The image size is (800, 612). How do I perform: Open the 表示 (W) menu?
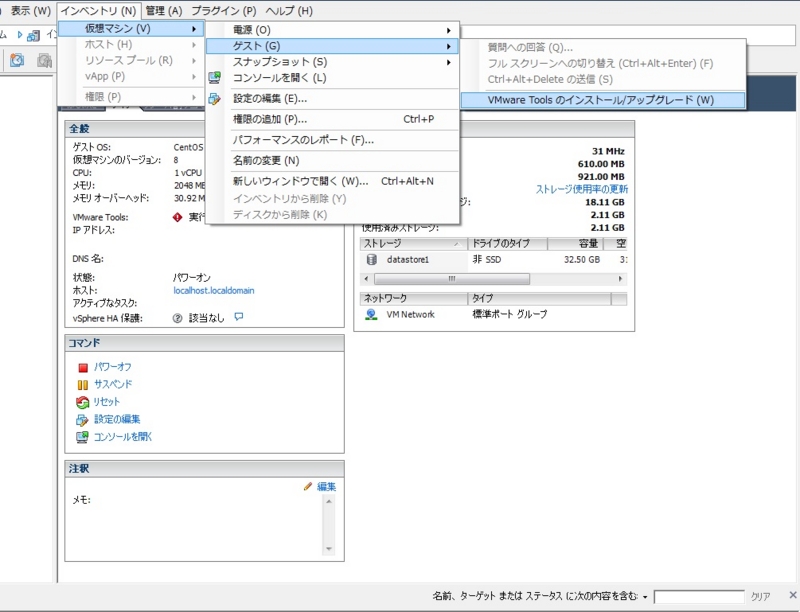tap(30, 11)
